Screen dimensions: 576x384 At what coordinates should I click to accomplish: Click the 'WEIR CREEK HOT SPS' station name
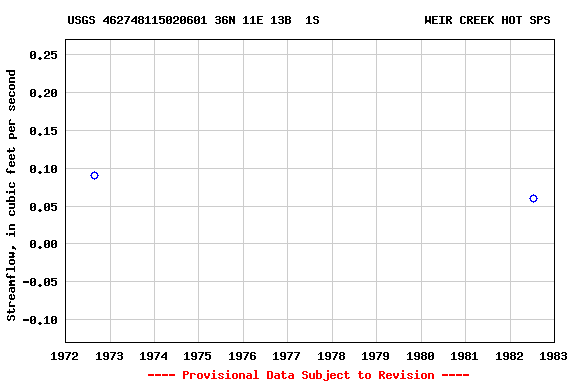[x=487, y=20]
